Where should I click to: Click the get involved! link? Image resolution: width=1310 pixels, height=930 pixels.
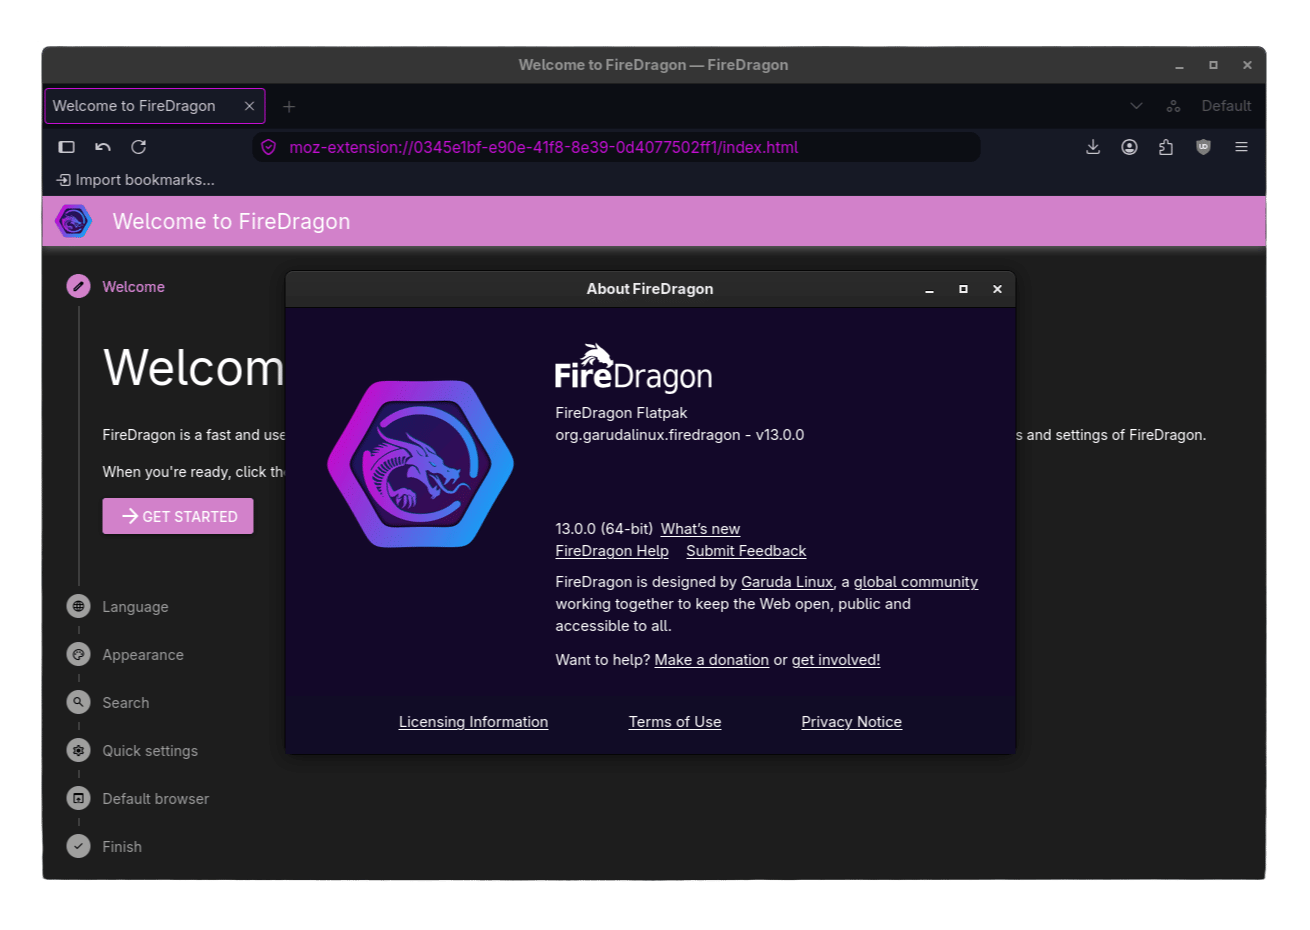(x=836, y=660)
